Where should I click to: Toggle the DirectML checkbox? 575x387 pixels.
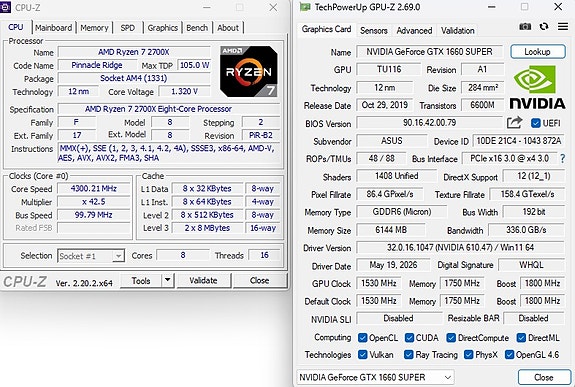point(521,337)
